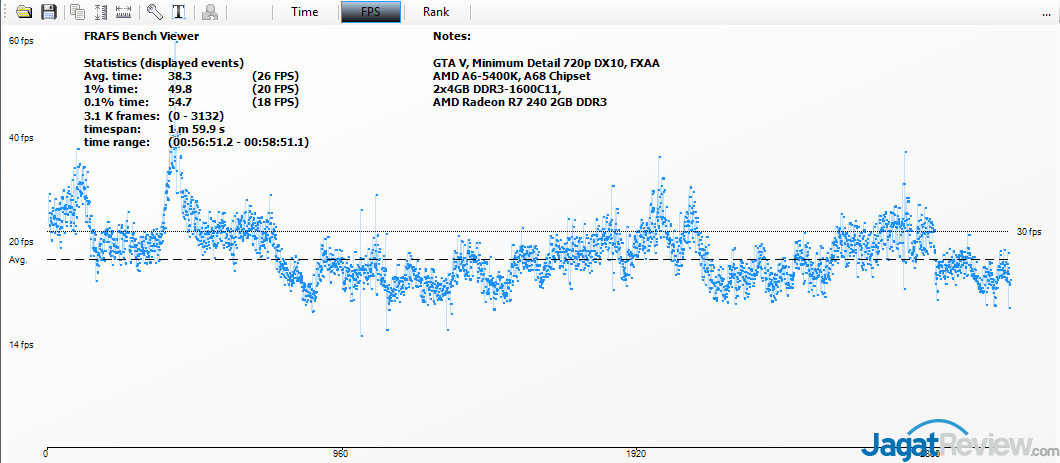This screenshot has width=1060, height=463.
Task: Click the Notes heading on the chart
Action: tap(453, 36)
